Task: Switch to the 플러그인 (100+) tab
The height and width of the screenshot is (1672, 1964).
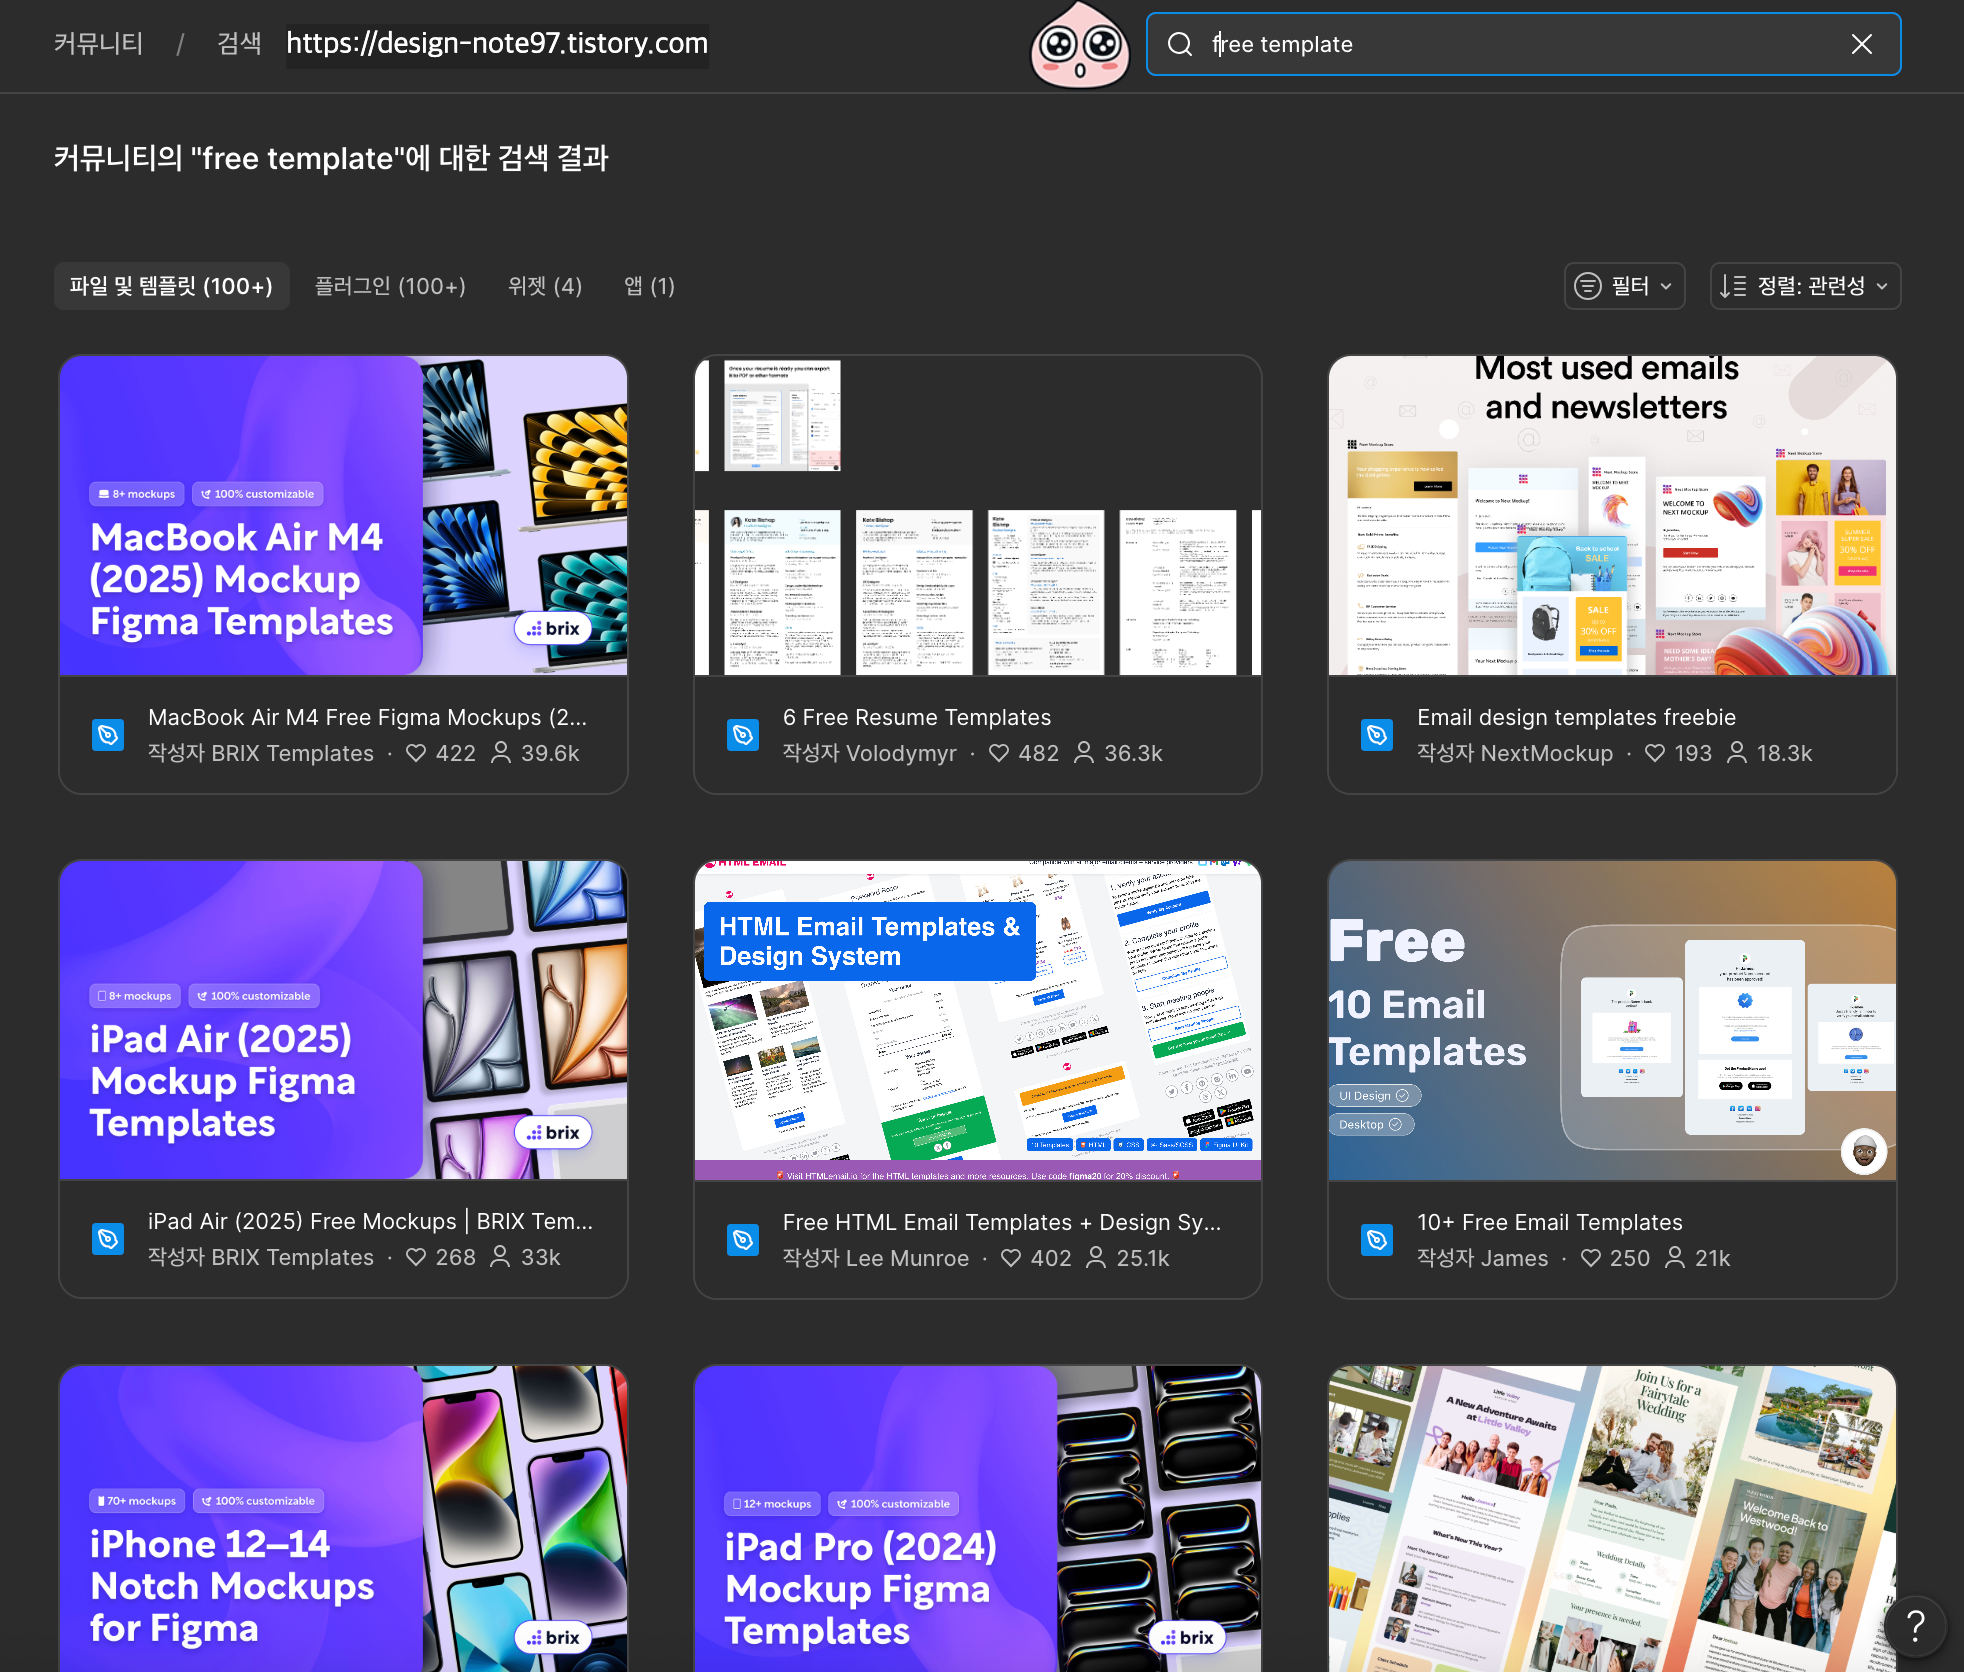Action: (390, 286)
